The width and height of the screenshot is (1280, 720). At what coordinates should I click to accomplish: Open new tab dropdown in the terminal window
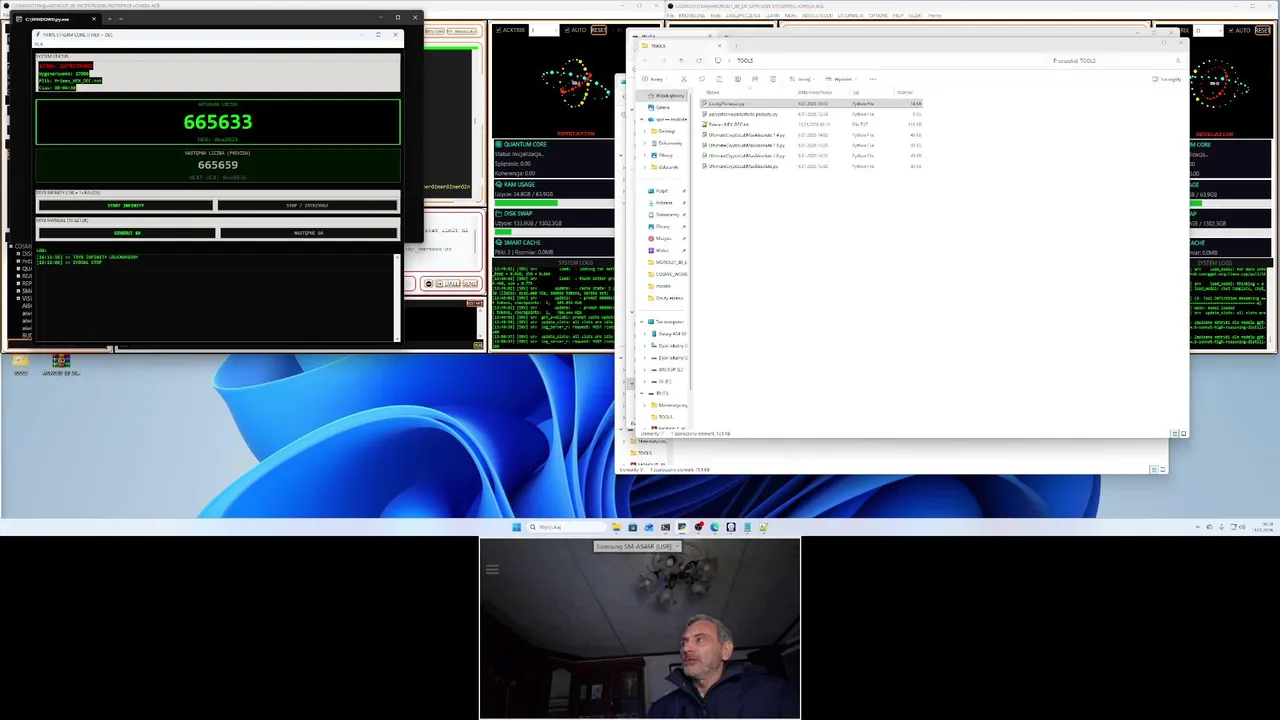point(121,18)
